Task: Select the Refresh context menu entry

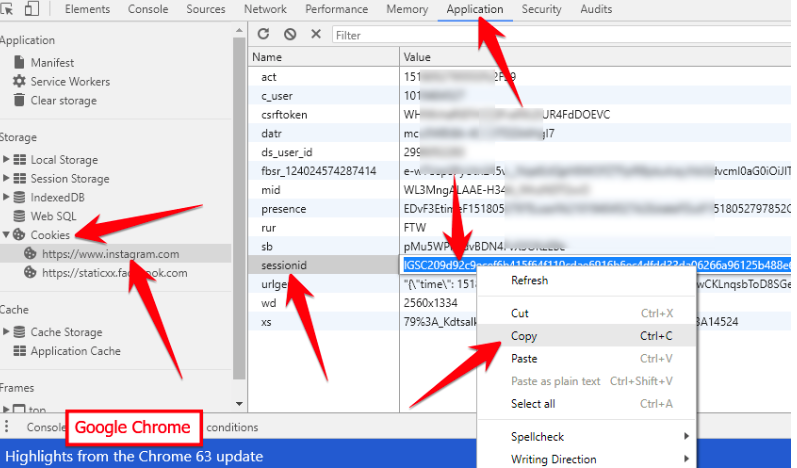Action: (529, 281)
